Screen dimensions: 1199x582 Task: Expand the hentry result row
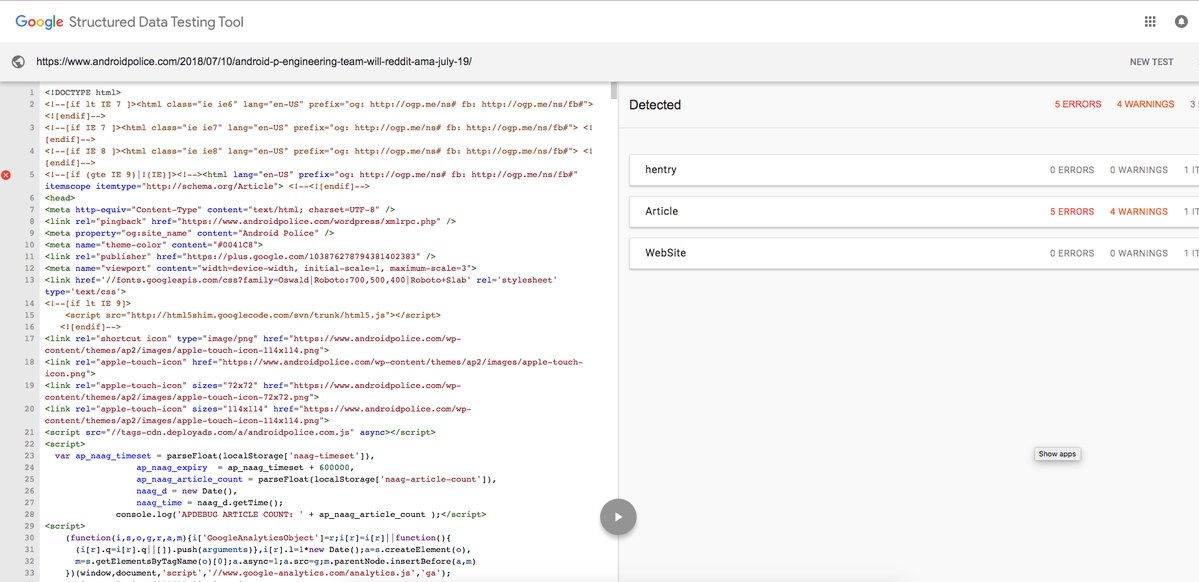click(914, 170)
